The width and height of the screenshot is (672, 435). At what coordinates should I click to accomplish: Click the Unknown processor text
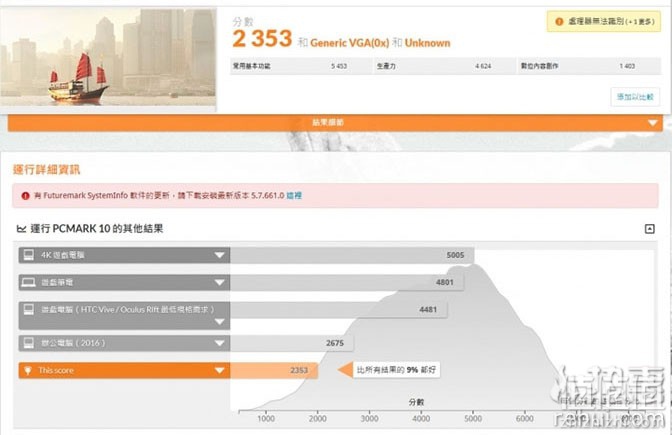click(427, 43)
